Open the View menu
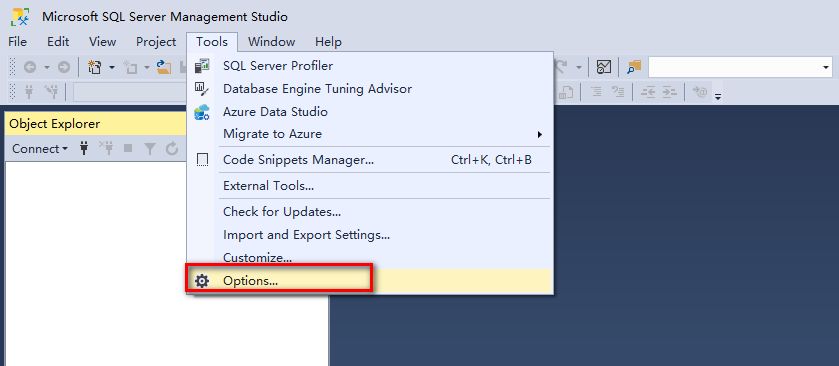This screenshot has width=839, height=366. click(102, 42)
